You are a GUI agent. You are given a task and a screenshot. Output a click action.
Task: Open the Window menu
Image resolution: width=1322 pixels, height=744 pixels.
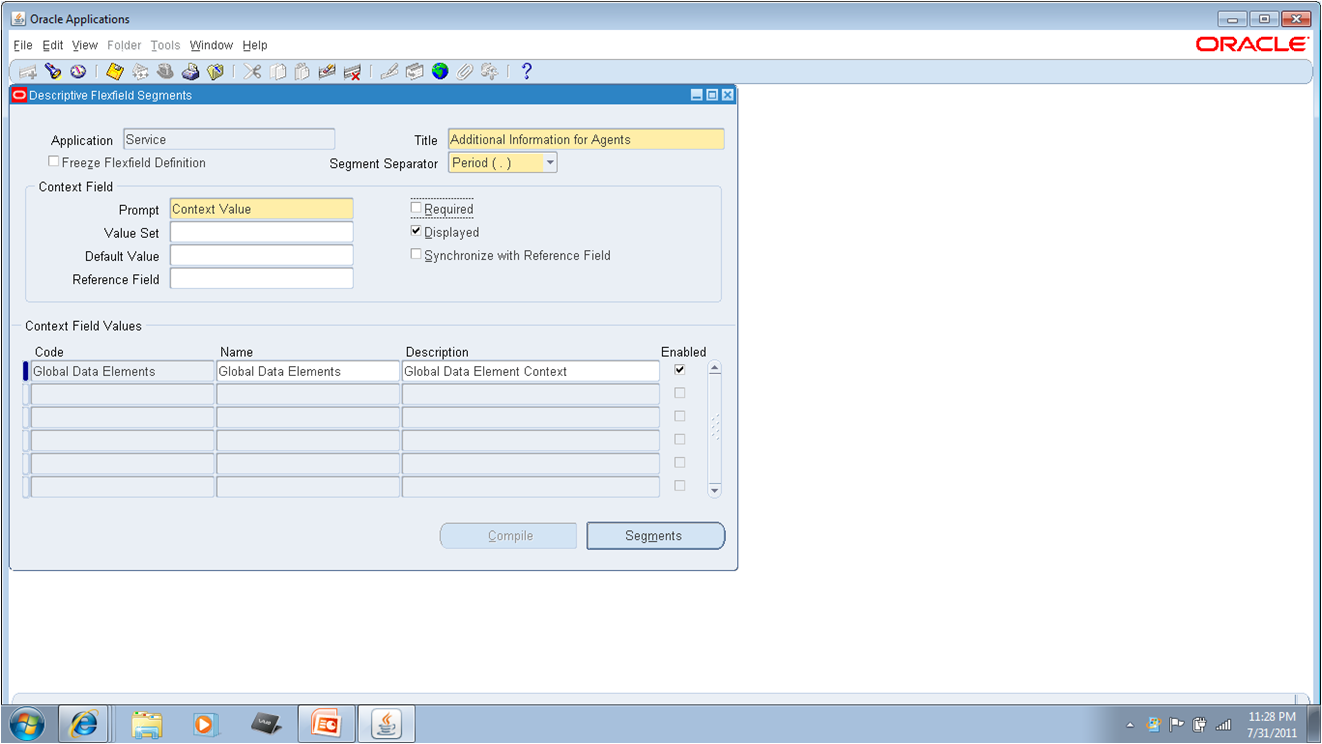(x=211, y=45)
